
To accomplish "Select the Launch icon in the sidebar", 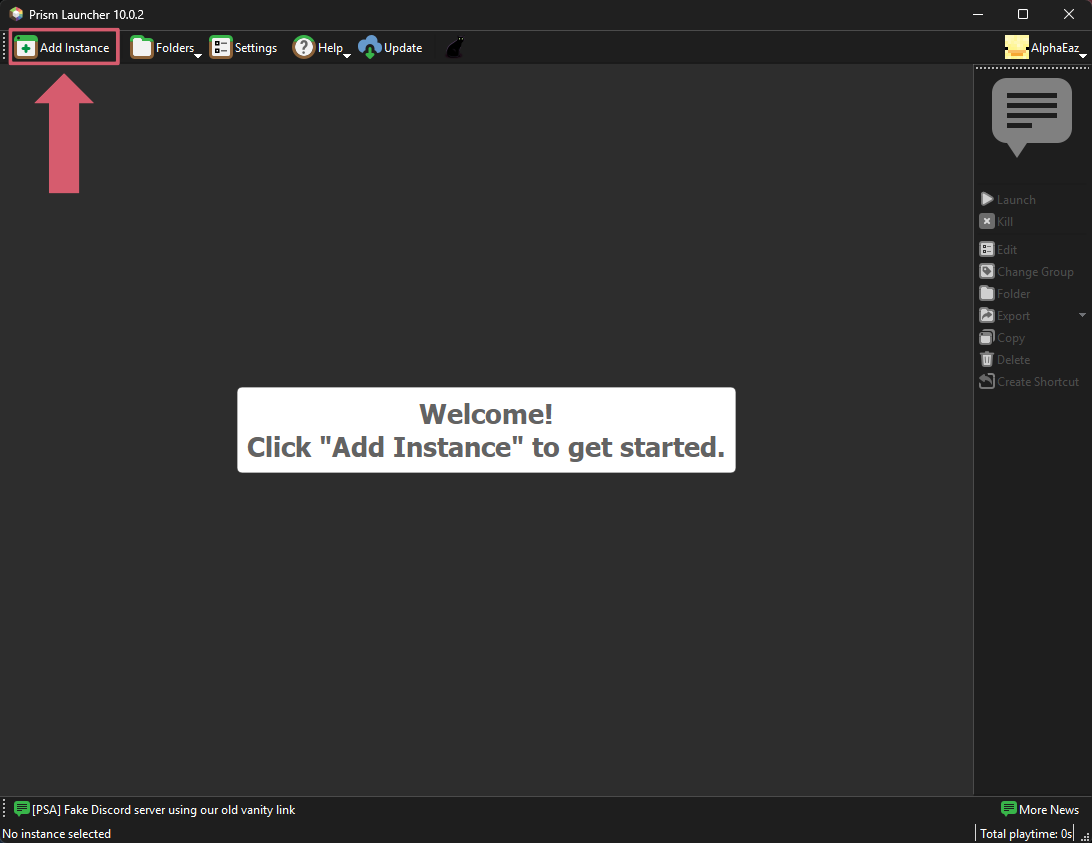I will point(986,199).
